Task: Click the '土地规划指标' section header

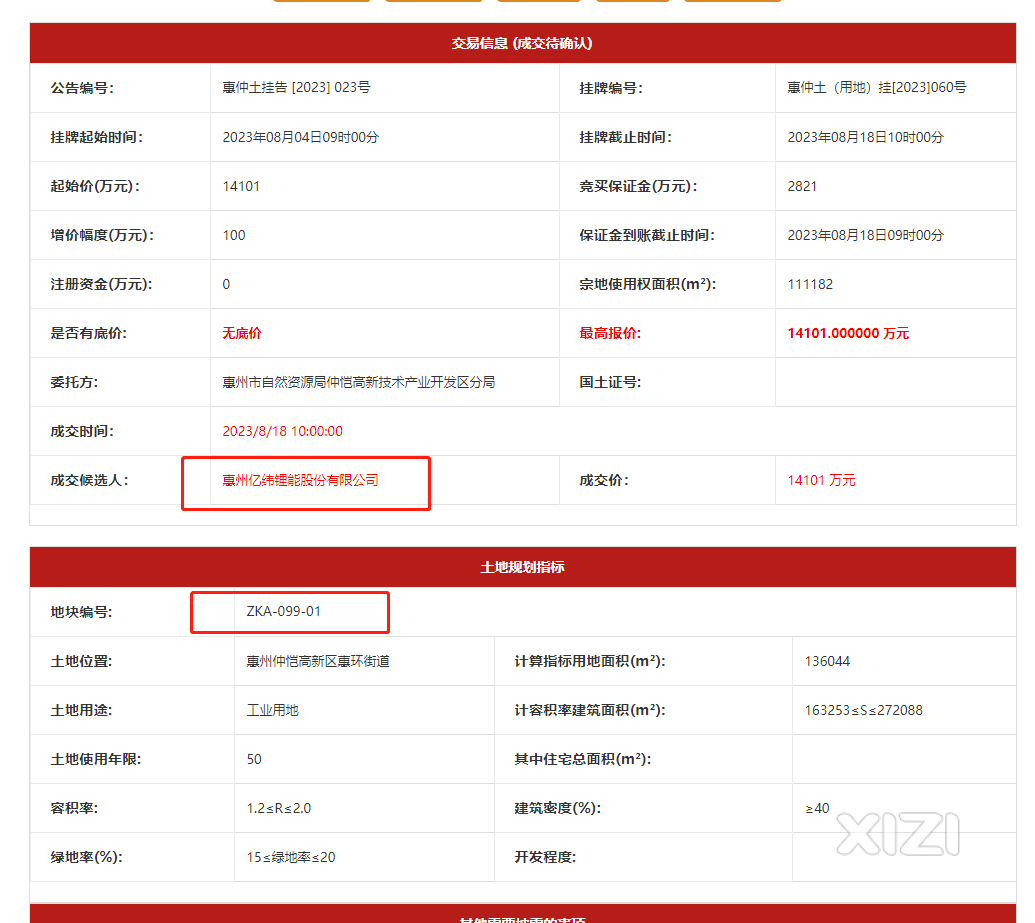Action: point(522,567)
